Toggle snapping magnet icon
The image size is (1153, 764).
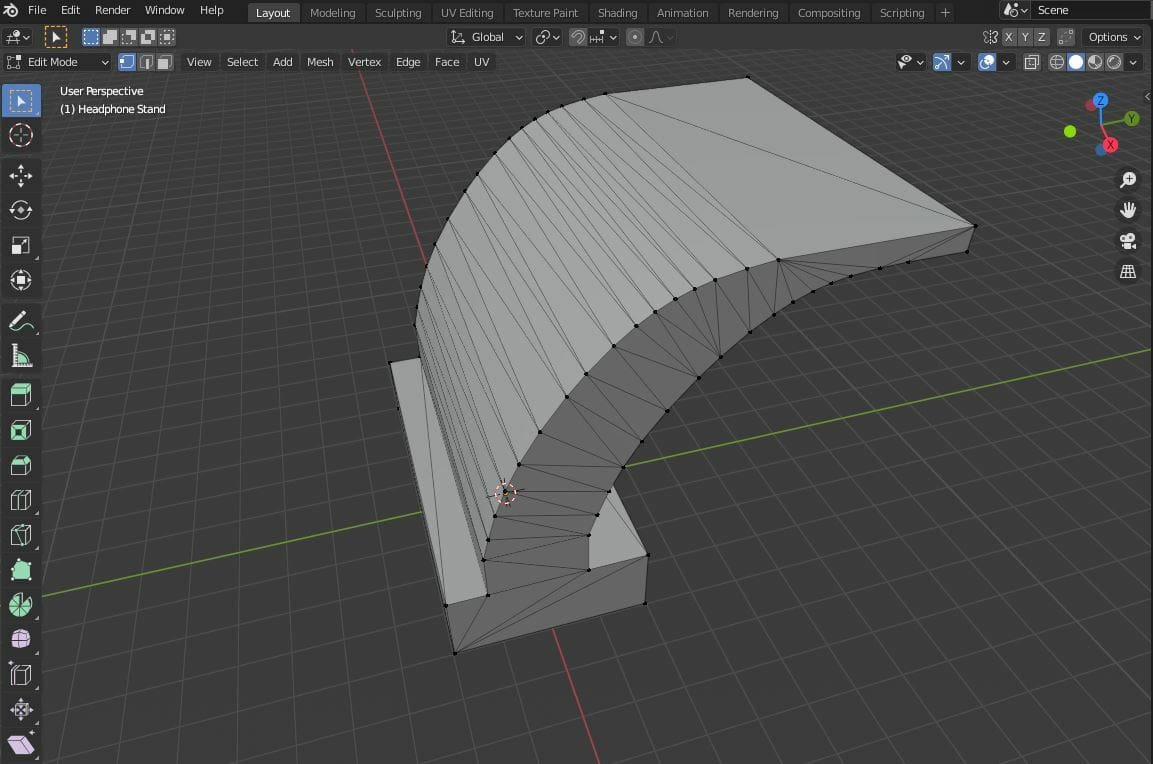tap(578, 37)
